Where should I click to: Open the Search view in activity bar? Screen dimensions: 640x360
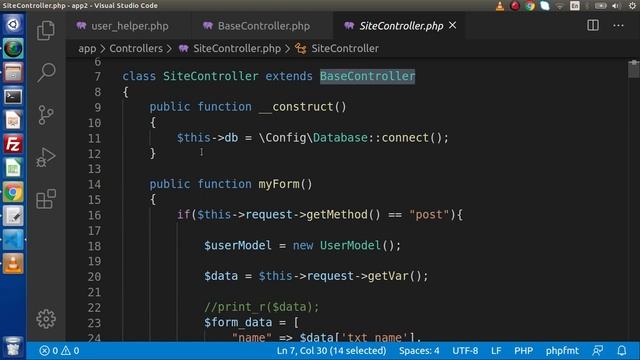click(46, 72)
